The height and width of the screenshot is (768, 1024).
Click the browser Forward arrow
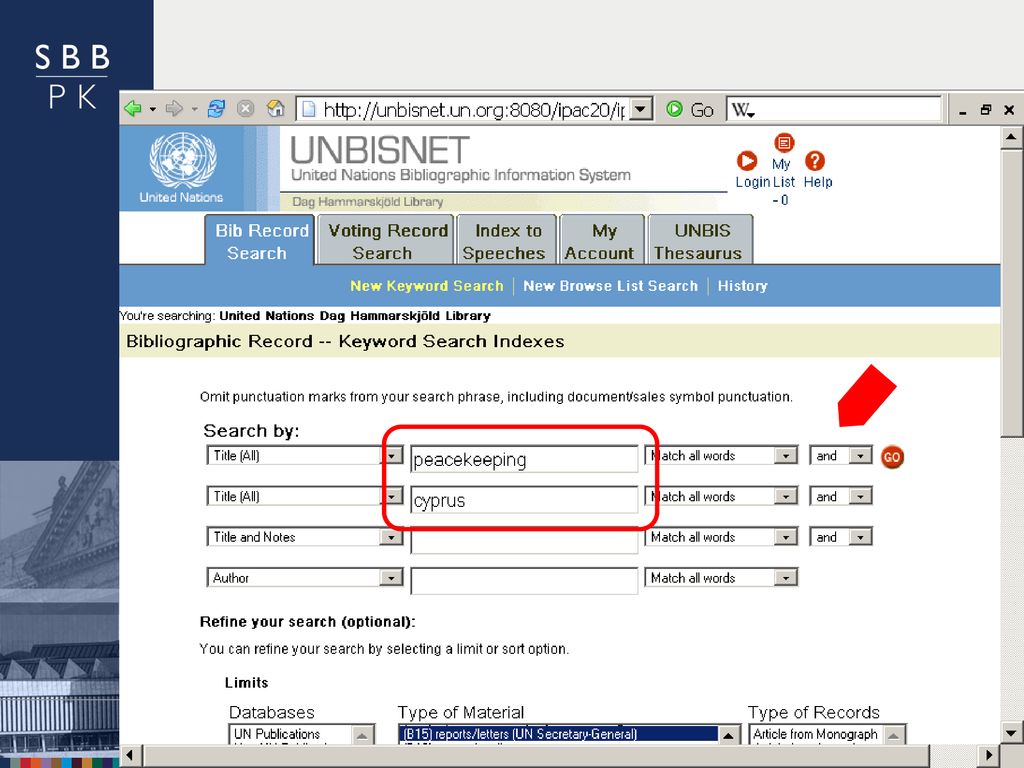[174, 108]
